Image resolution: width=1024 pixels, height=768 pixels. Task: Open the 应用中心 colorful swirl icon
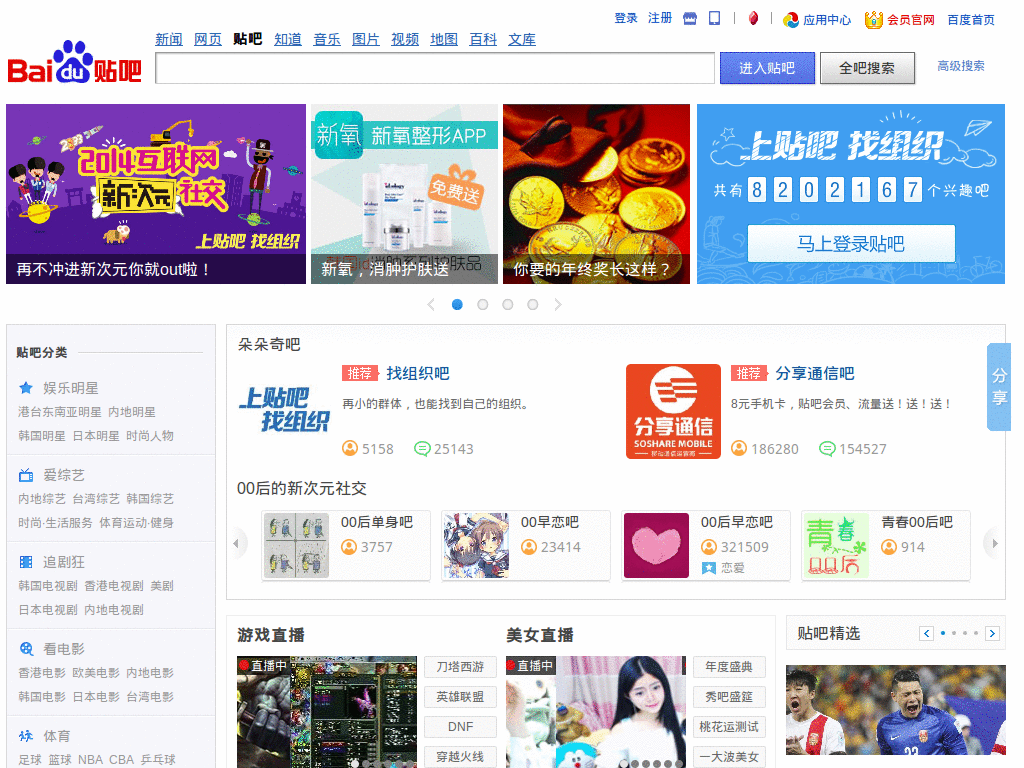click(x=791, y=20)
